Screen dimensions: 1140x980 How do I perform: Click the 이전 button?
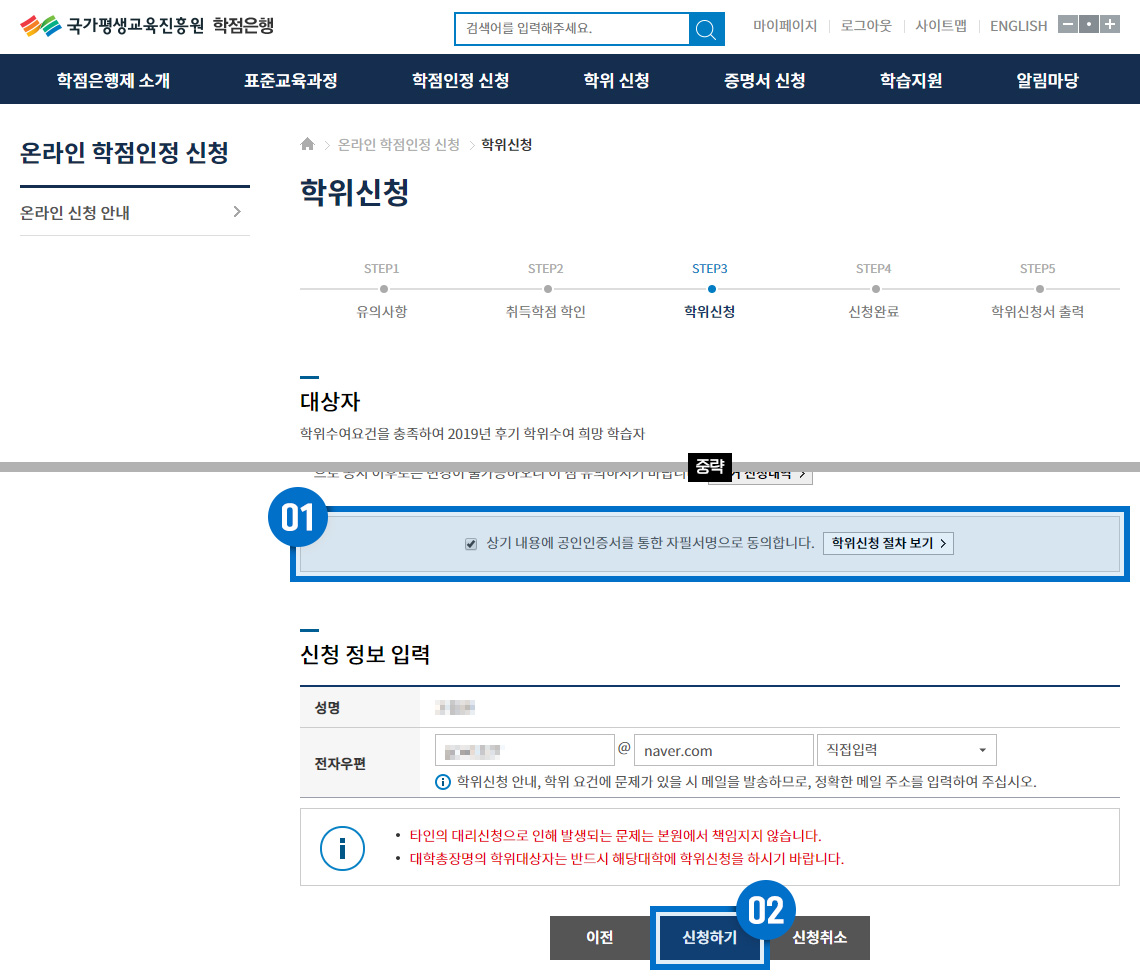tap(599, 938)
